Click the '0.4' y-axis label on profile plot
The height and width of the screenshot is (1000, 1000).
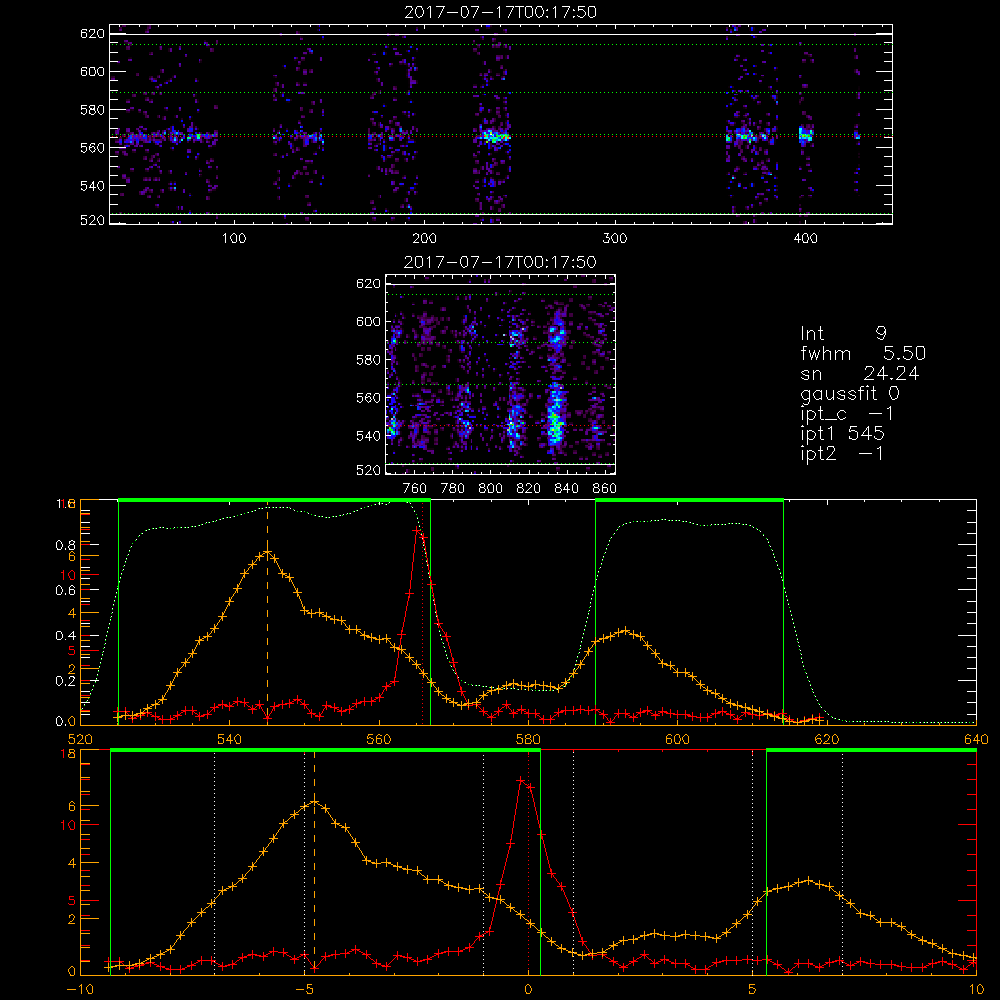tap(67, 636)
